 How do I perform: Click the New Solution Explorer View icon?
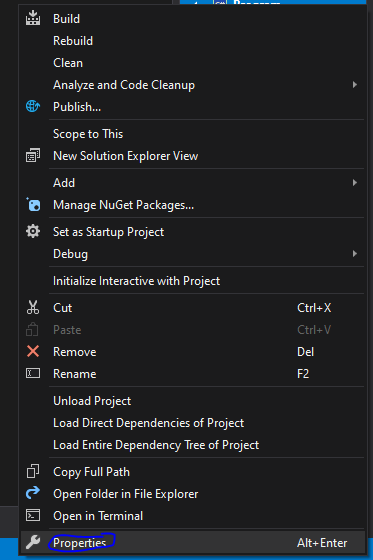click(x=33, y=156)
